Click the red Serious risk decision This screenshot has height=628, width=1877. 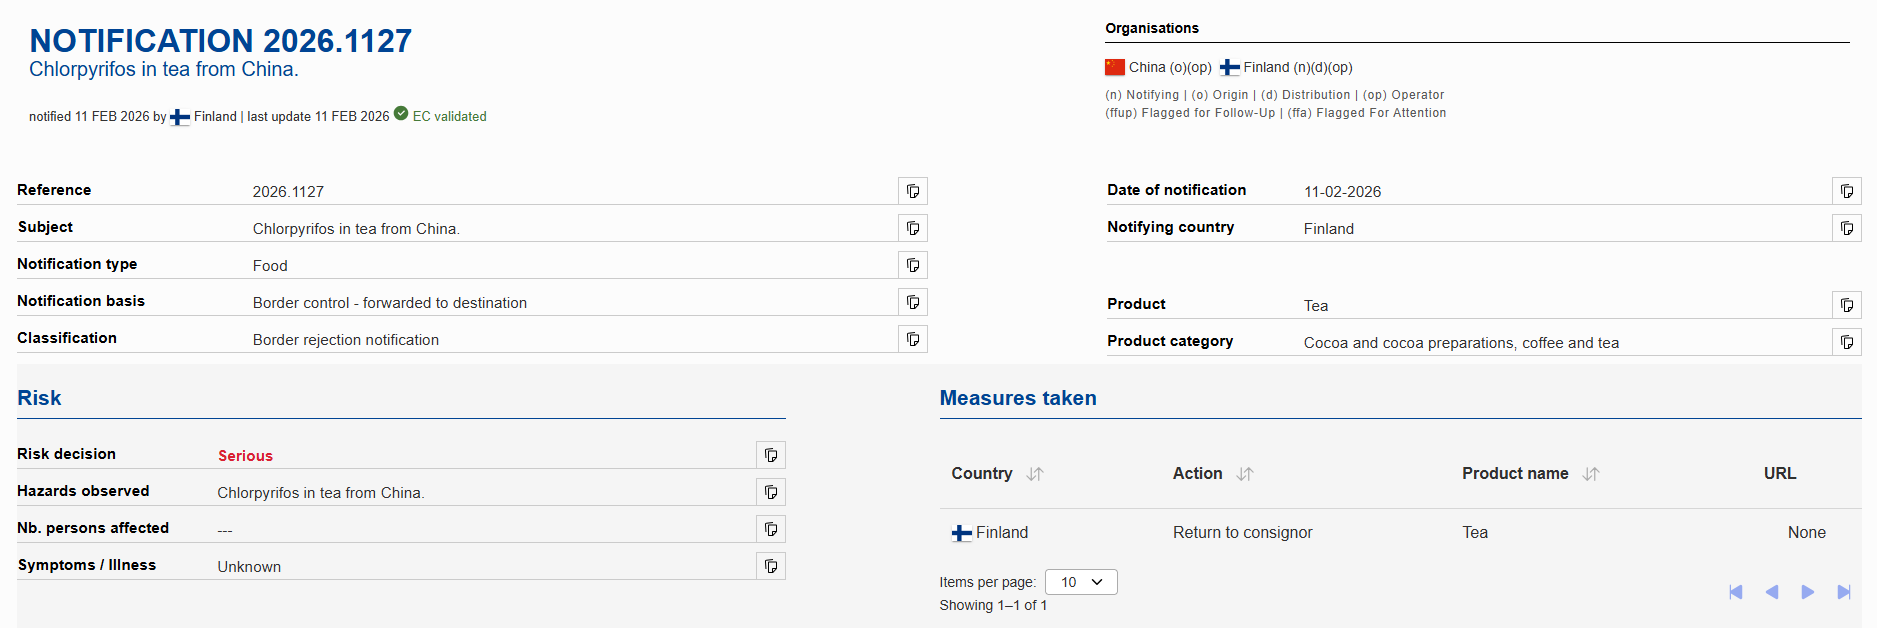pos(245,456)
